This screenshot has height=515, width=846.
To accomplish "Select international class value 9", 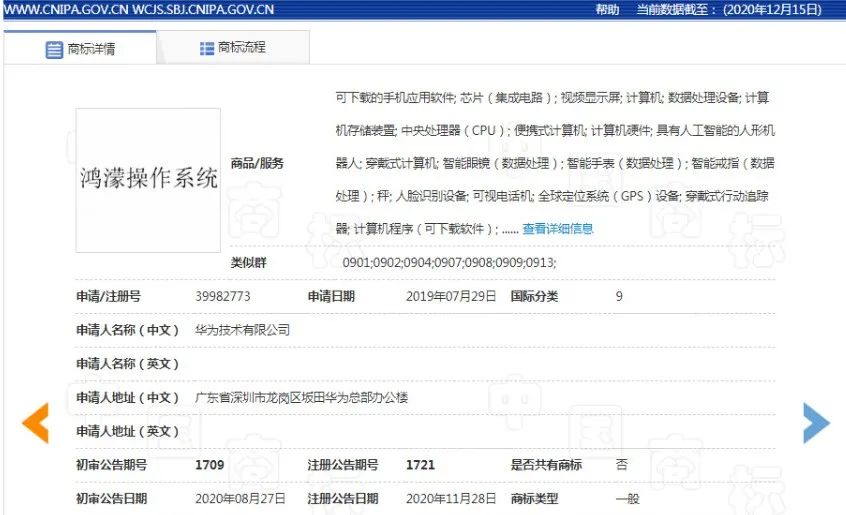I will [619, 296].
